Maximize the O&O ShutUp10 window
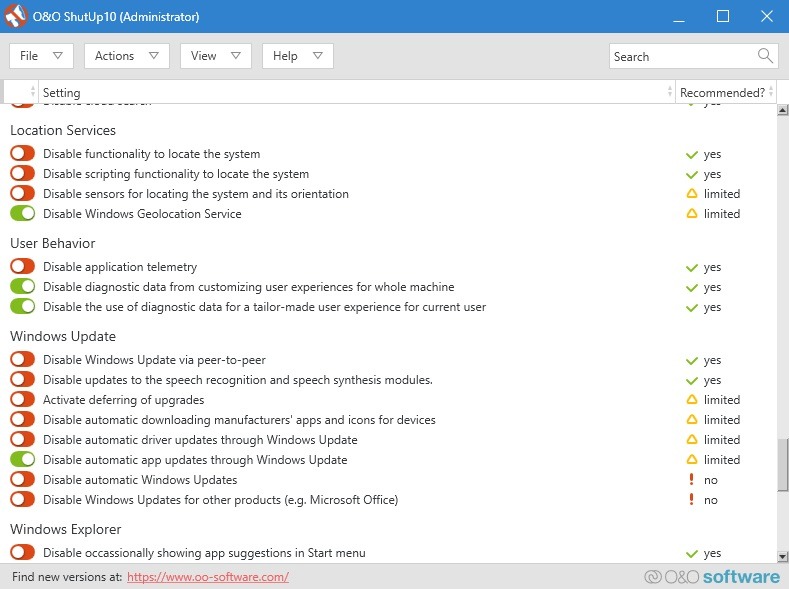The width and height of the screenshot is (789, 589). (723, 17)
